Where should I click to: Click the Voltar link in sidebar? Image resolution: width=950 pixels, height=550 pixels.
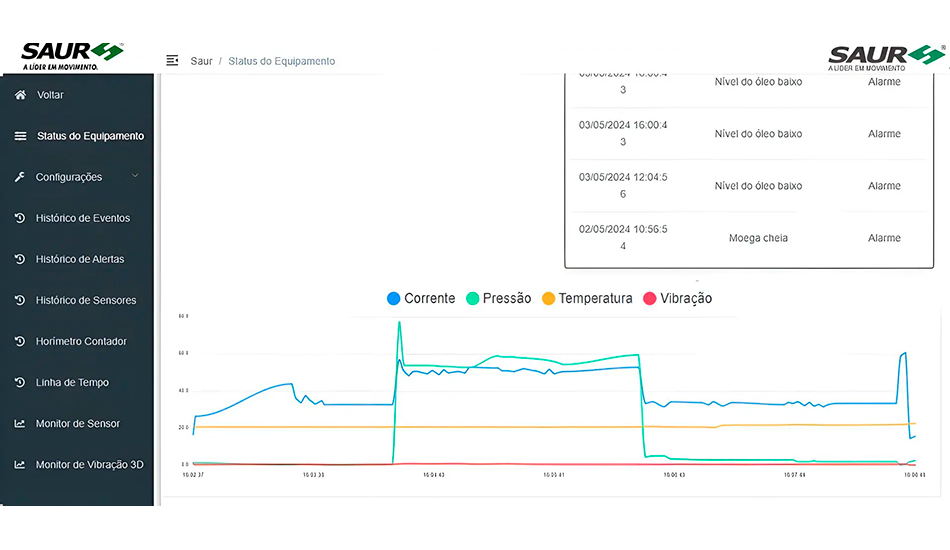[x=50, y=95]
